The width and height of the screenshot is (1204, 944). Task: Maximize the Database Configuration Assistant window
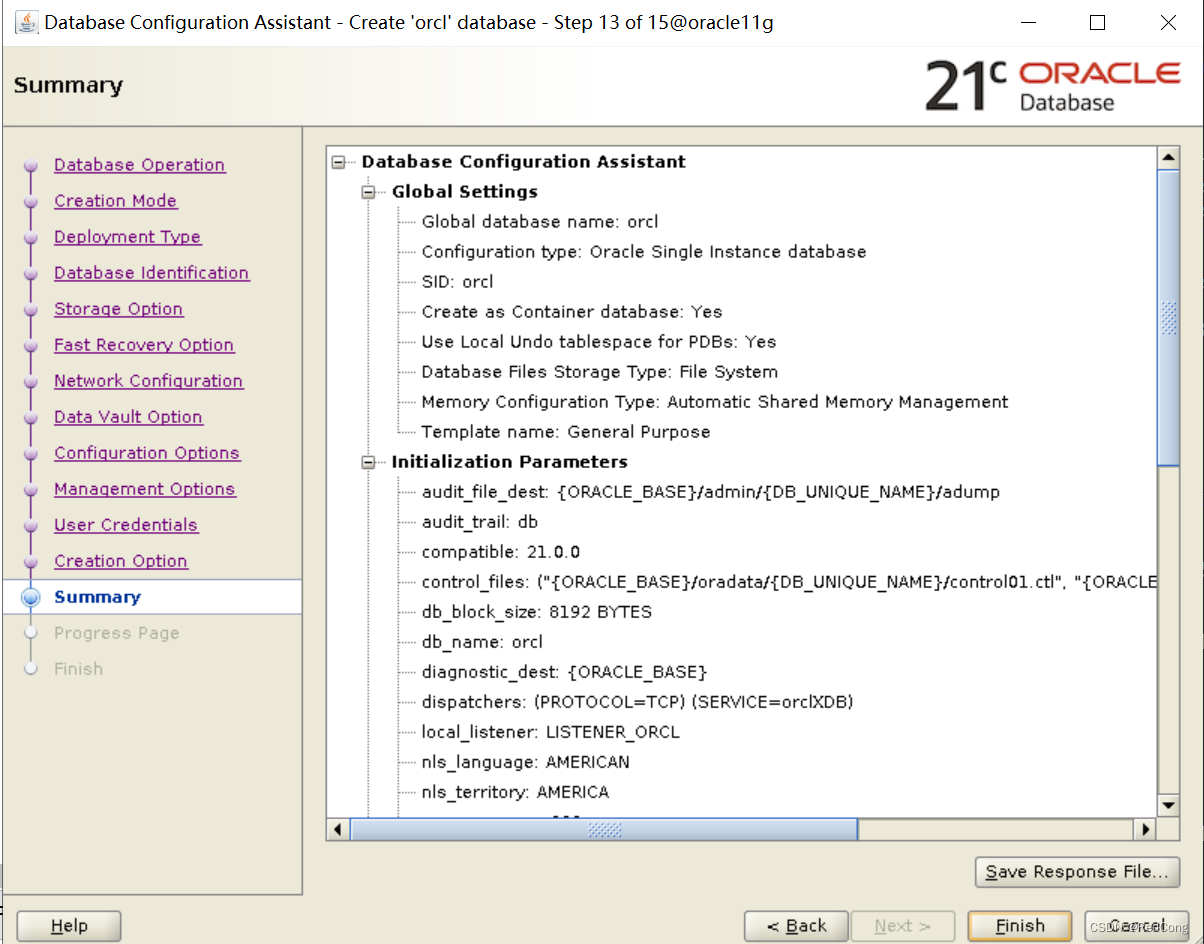(x=1097, y=22)
